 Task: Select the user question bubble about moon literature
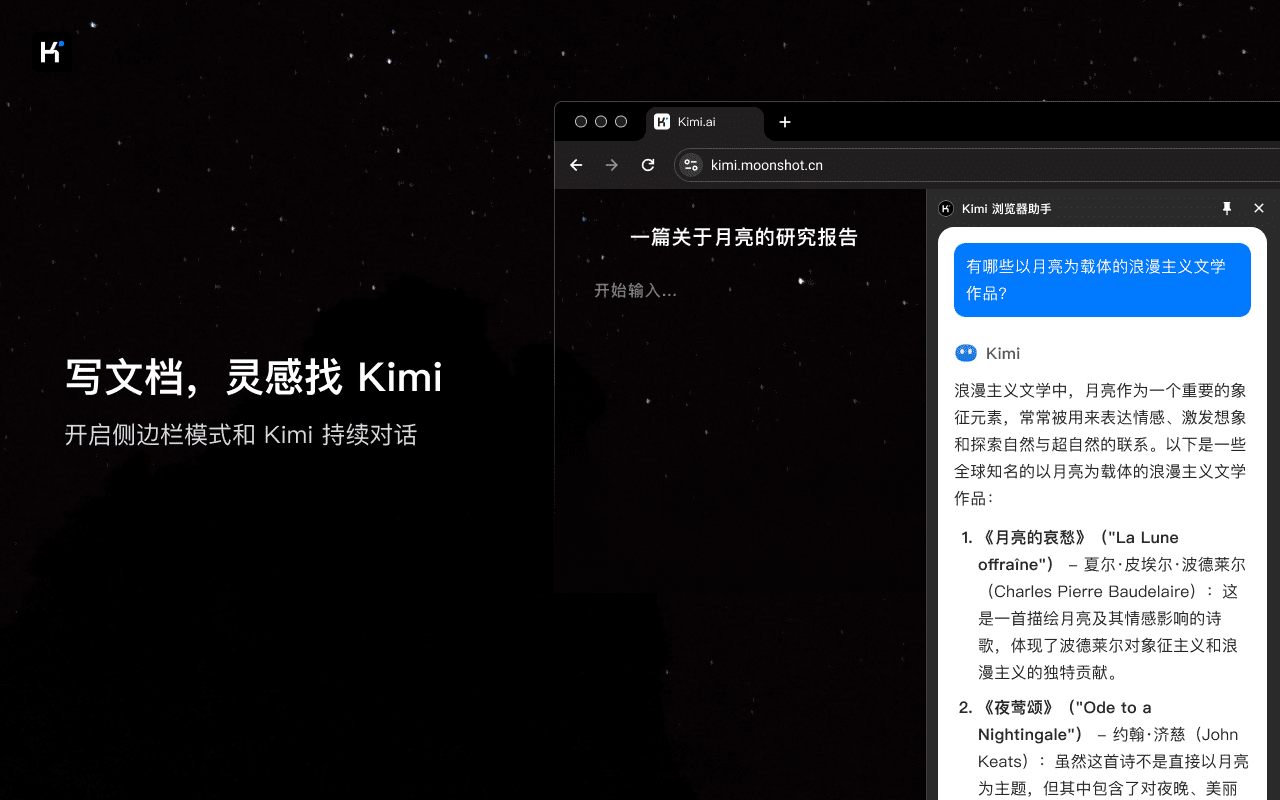tap(1102, 280)
